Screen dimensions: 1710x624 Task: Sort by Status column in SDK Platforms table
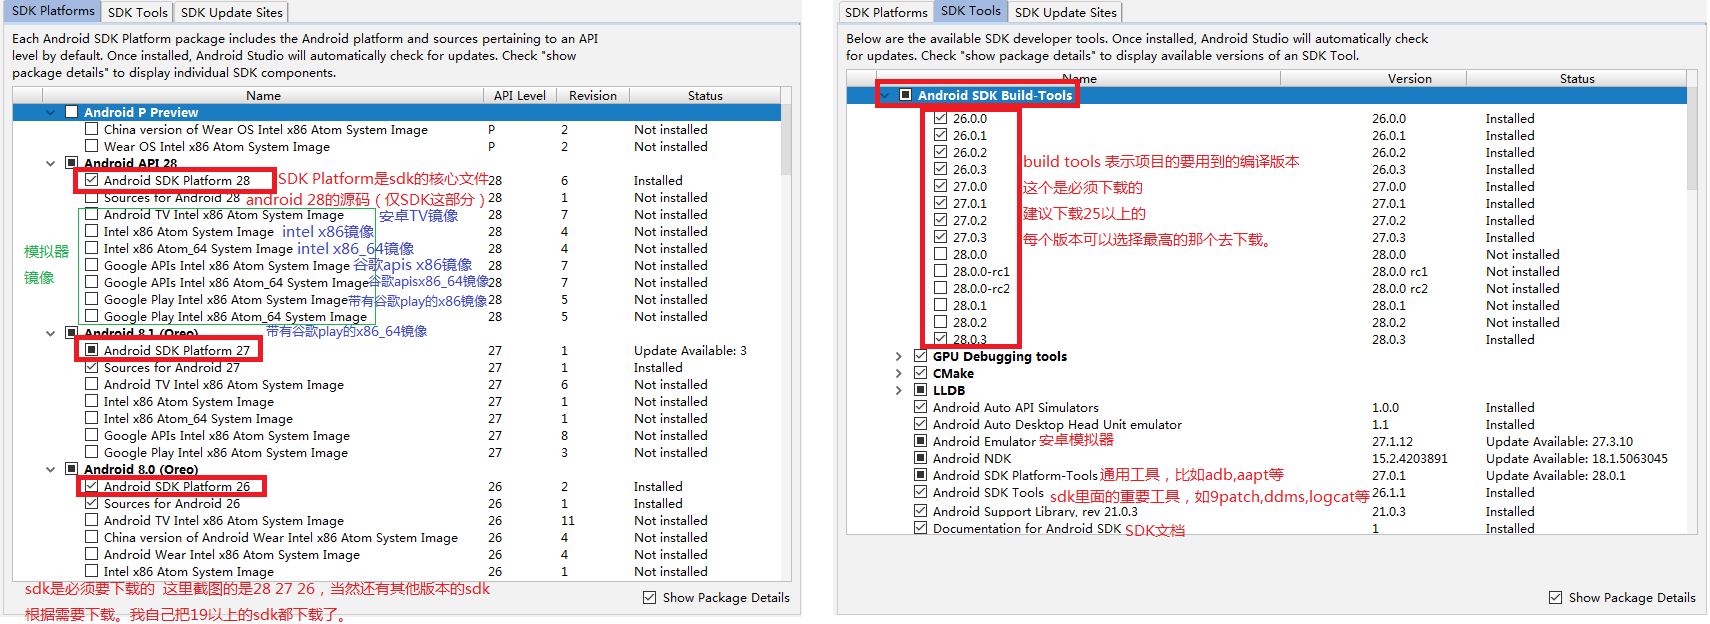tap(705, 96)
